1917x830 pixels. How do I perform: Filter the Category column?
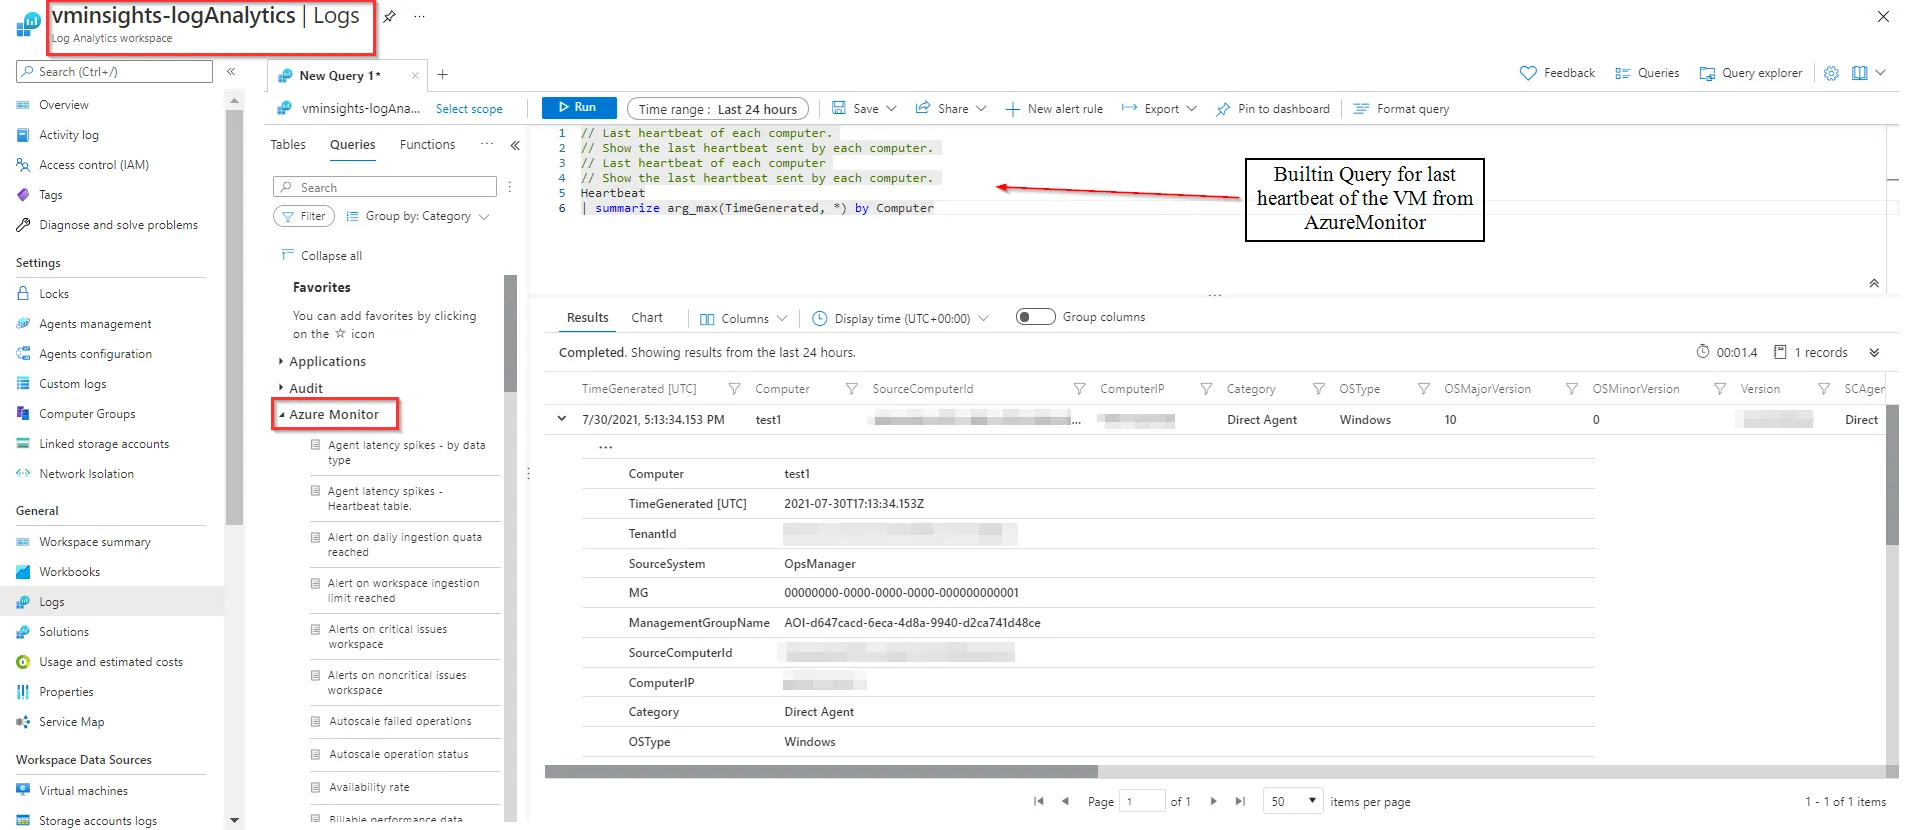tap(1319, 389)
